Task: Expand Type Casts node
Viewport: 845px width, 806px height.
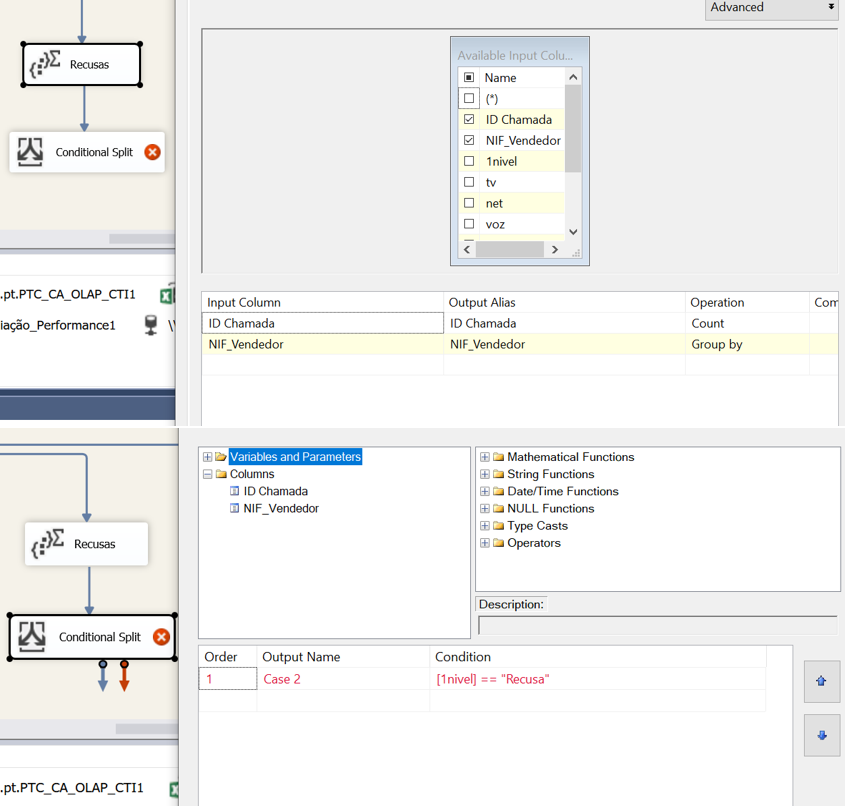Action: (x=485, y=526)
